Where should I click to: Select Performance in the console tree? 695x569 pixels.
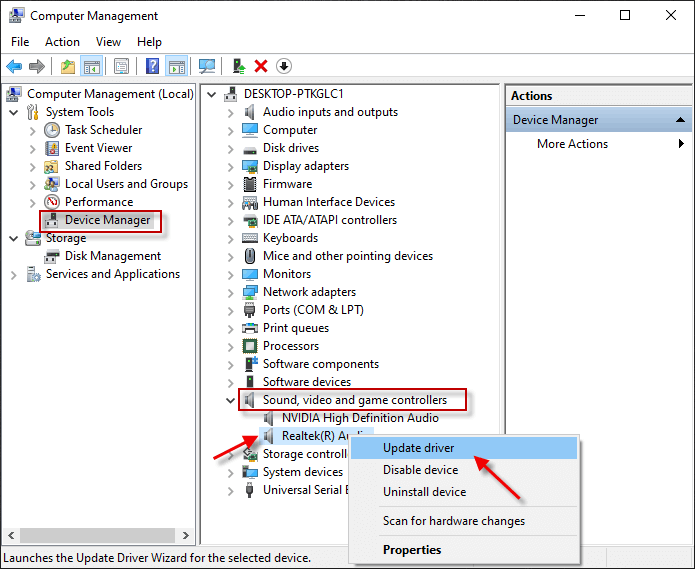99,202
